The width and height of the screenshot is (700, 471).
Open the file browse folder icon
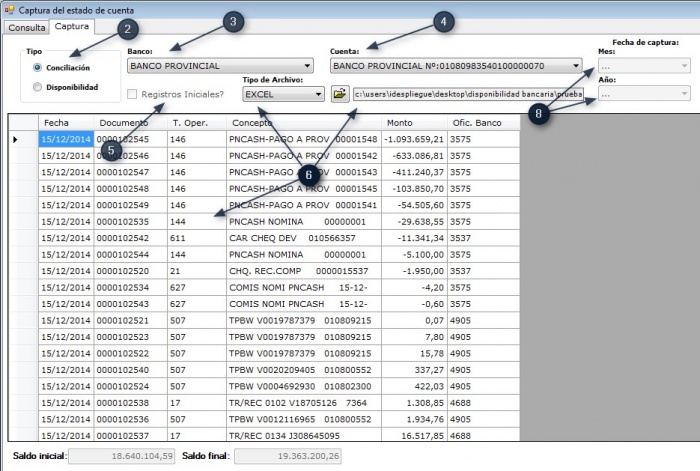click(x=340, y=94)
